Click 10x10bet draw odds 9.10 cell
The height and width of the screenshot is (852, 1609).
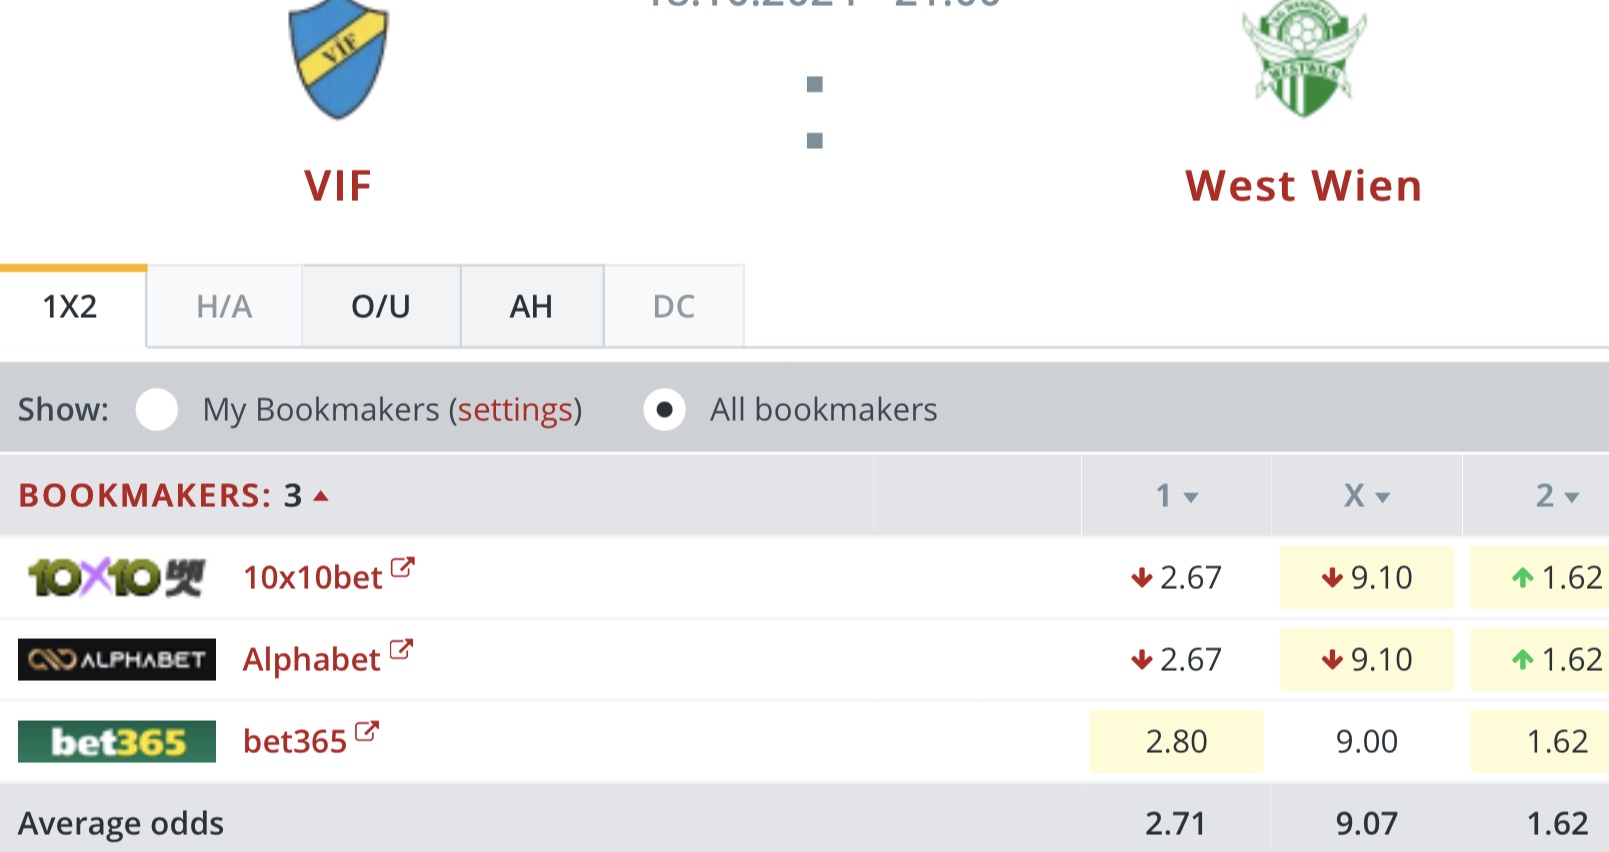(1366, 578)
